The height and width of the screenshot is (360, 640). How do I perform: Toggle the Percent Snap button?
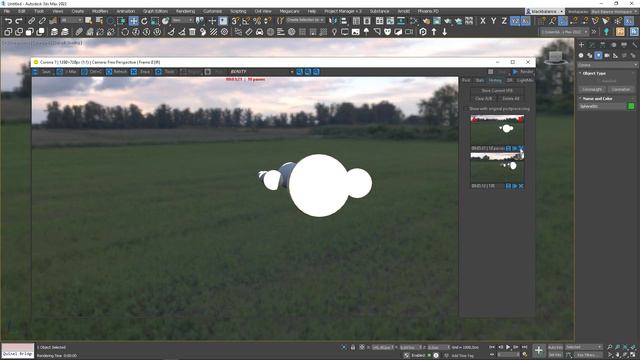[257, 21]
